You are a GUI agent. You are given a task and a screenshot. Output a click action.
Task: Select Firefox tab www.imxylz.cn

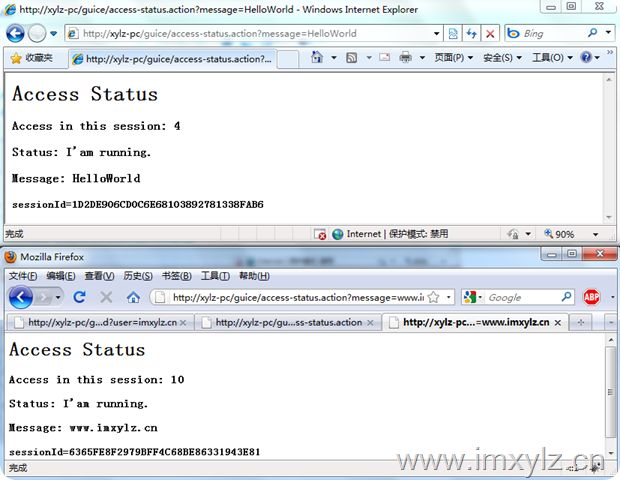pos(476,323)
